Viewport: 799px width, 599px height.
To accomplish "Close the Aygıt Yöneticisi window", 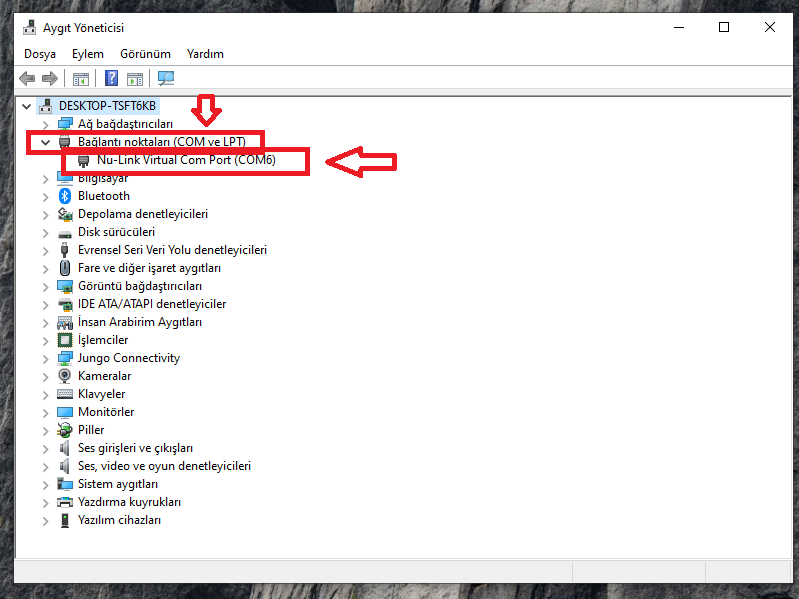I will pyautogui.click(x=769, y=28).
